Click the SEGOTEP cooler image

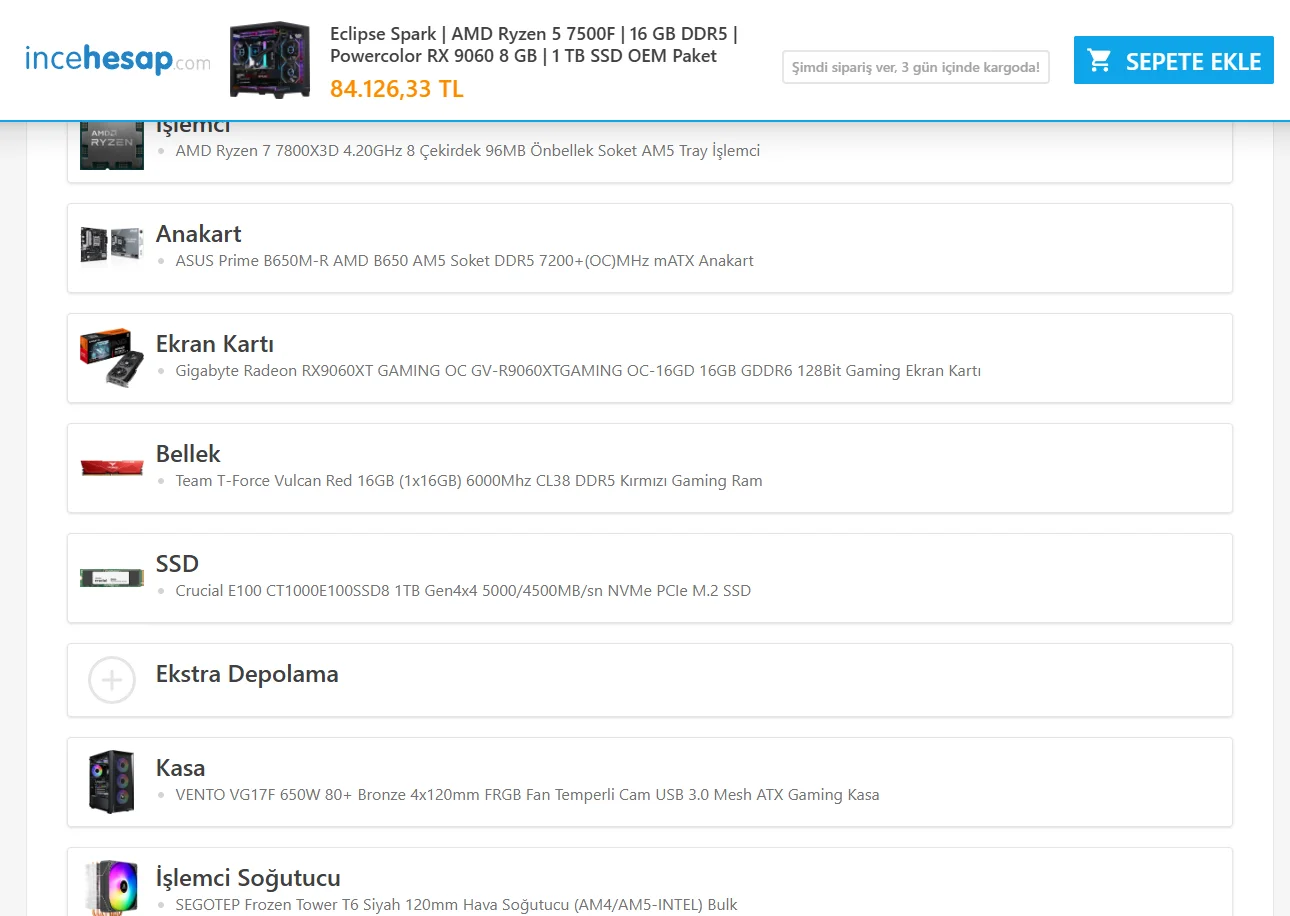(112, 887)
